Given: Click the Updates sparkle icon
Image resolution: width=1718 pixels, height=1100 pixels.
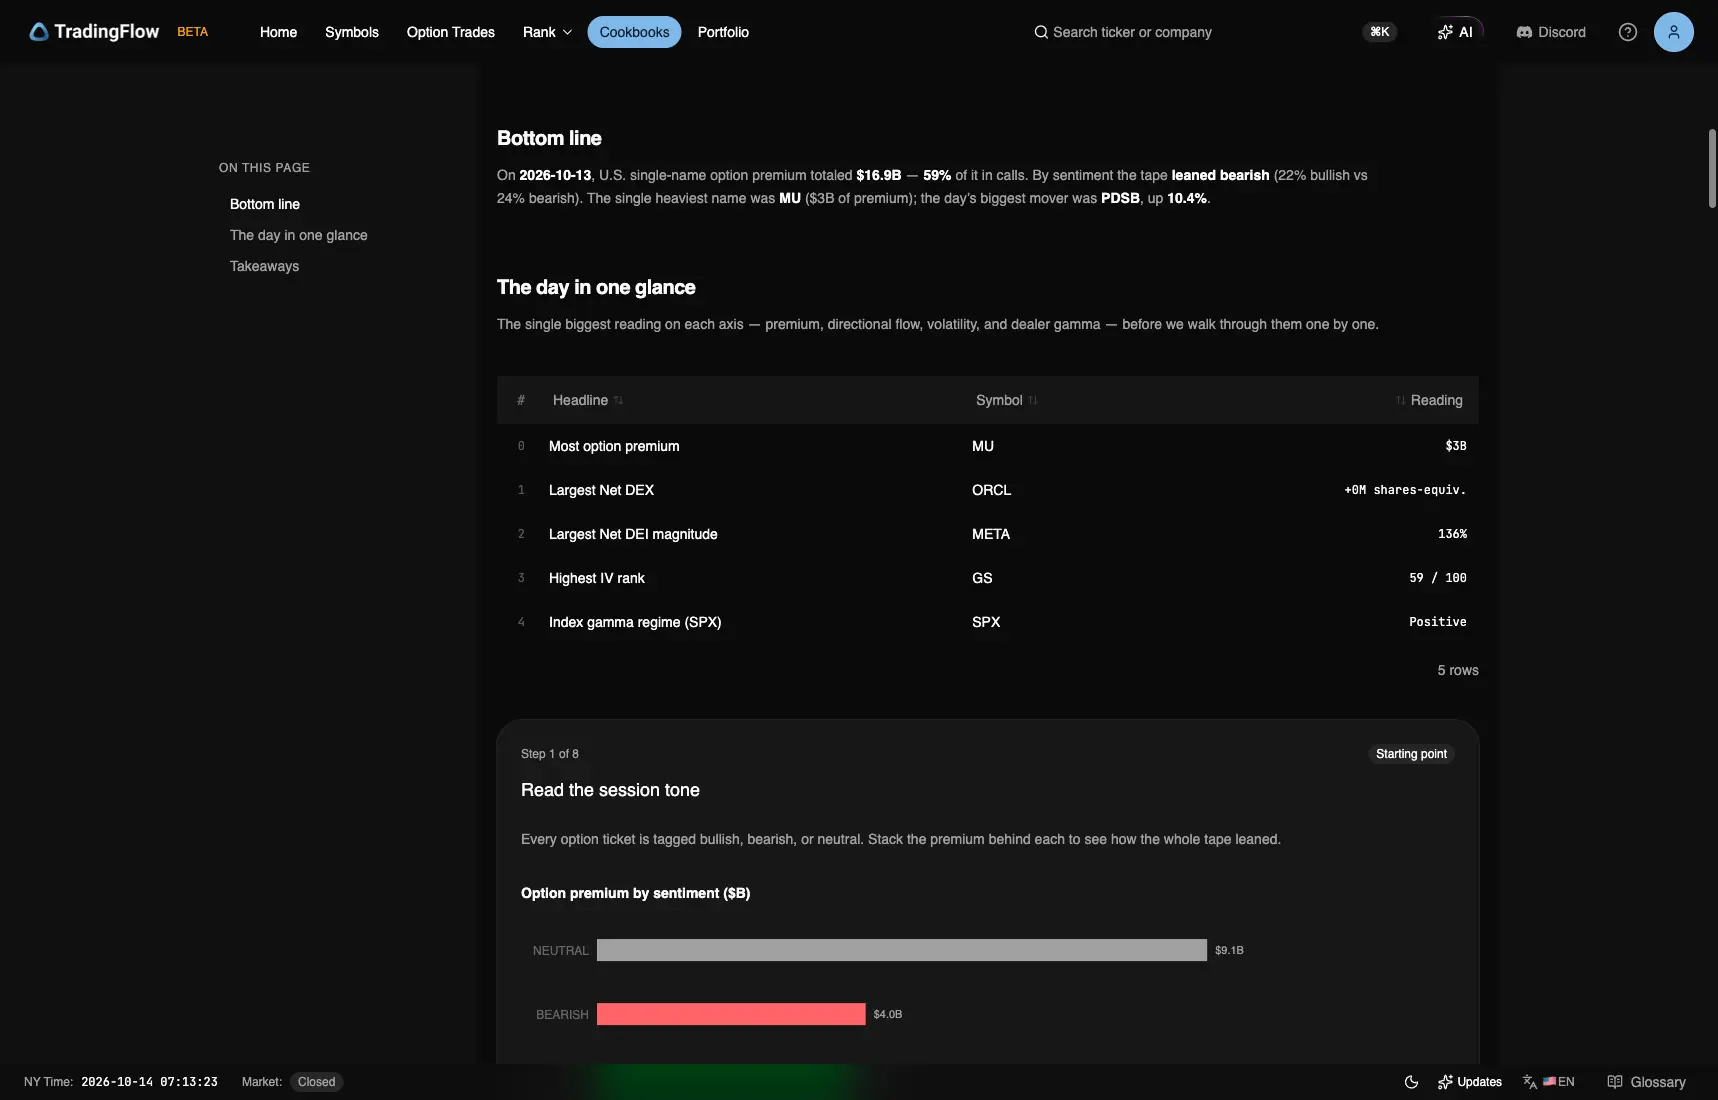Looking at the screenshot, I should pos(1445,1082).
